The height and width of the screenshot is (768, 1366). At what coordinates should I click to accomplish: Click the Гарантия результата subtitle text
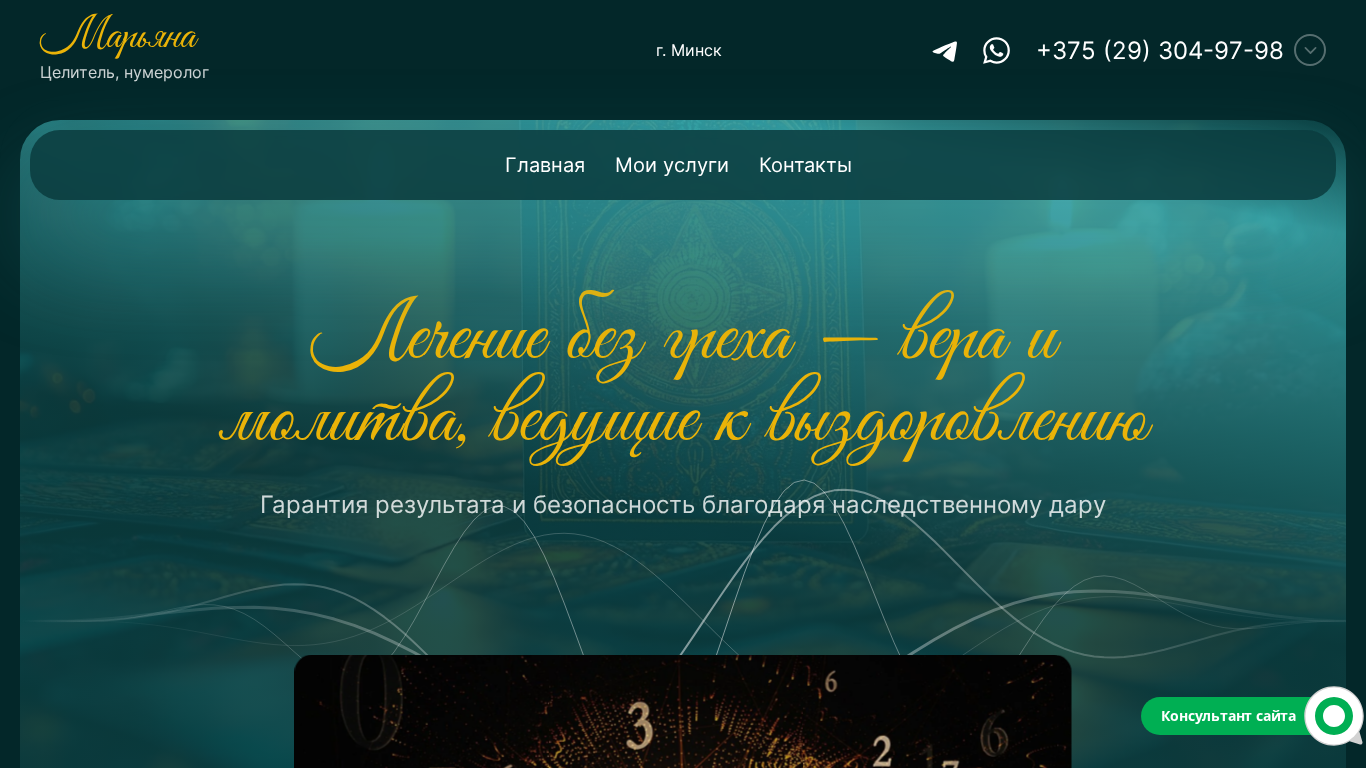(x=683, y=505)
